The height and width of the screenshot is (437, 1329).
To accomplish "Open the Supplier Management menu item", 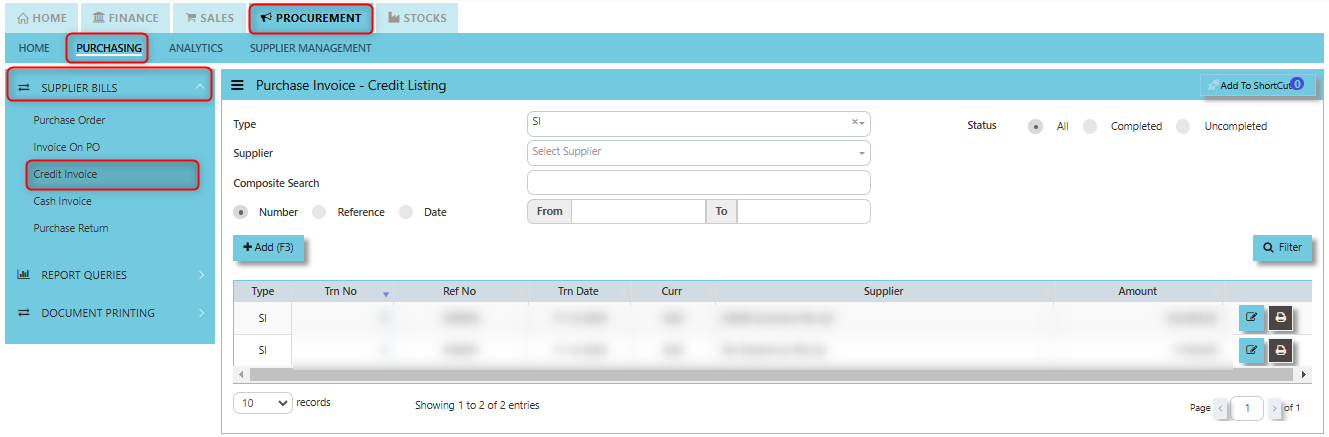I will [310, 48].
